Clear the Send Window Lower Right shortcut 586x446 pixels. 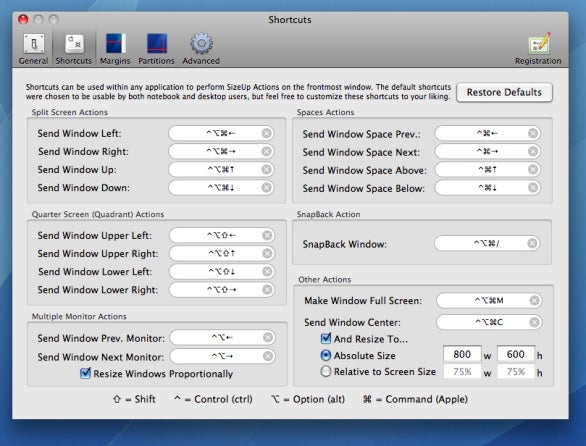[x=267, y=289]
